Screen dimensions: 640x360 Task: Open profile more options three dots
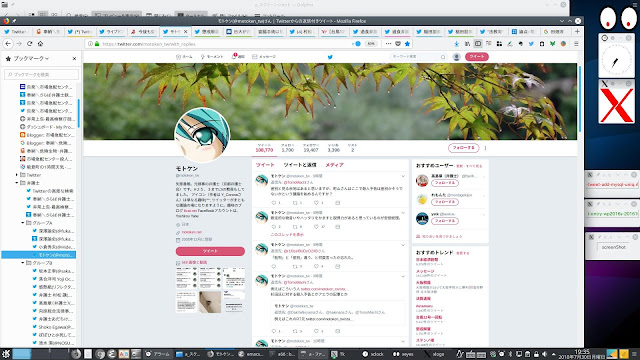coord(485,148)
